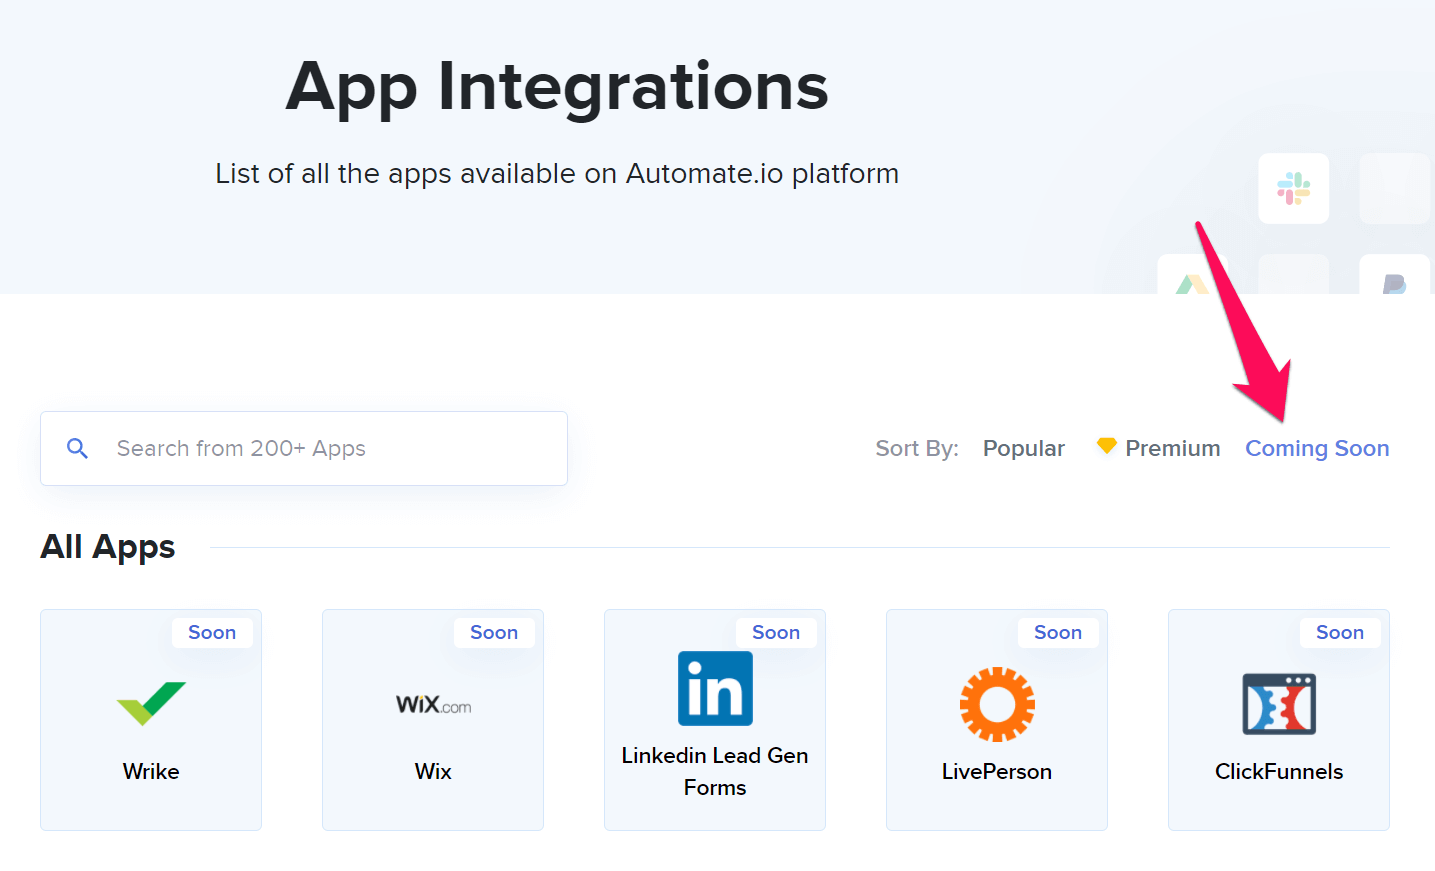The width and height of the screenshot is (1435, 871).
Task: Click the Soon badge on Wrike card
Action: click(212, 632)
